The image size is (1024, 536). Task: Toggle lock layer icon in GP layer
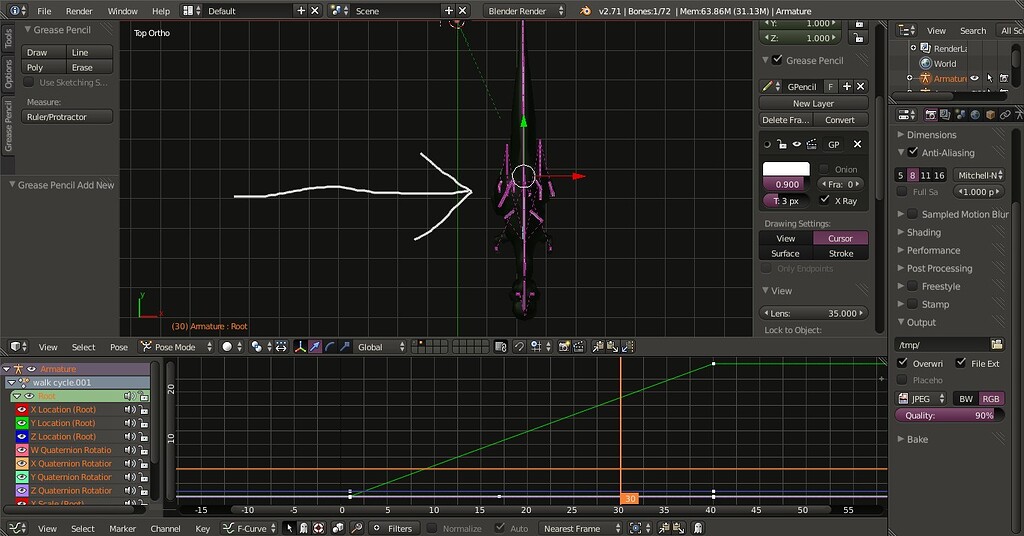point(782,144)
